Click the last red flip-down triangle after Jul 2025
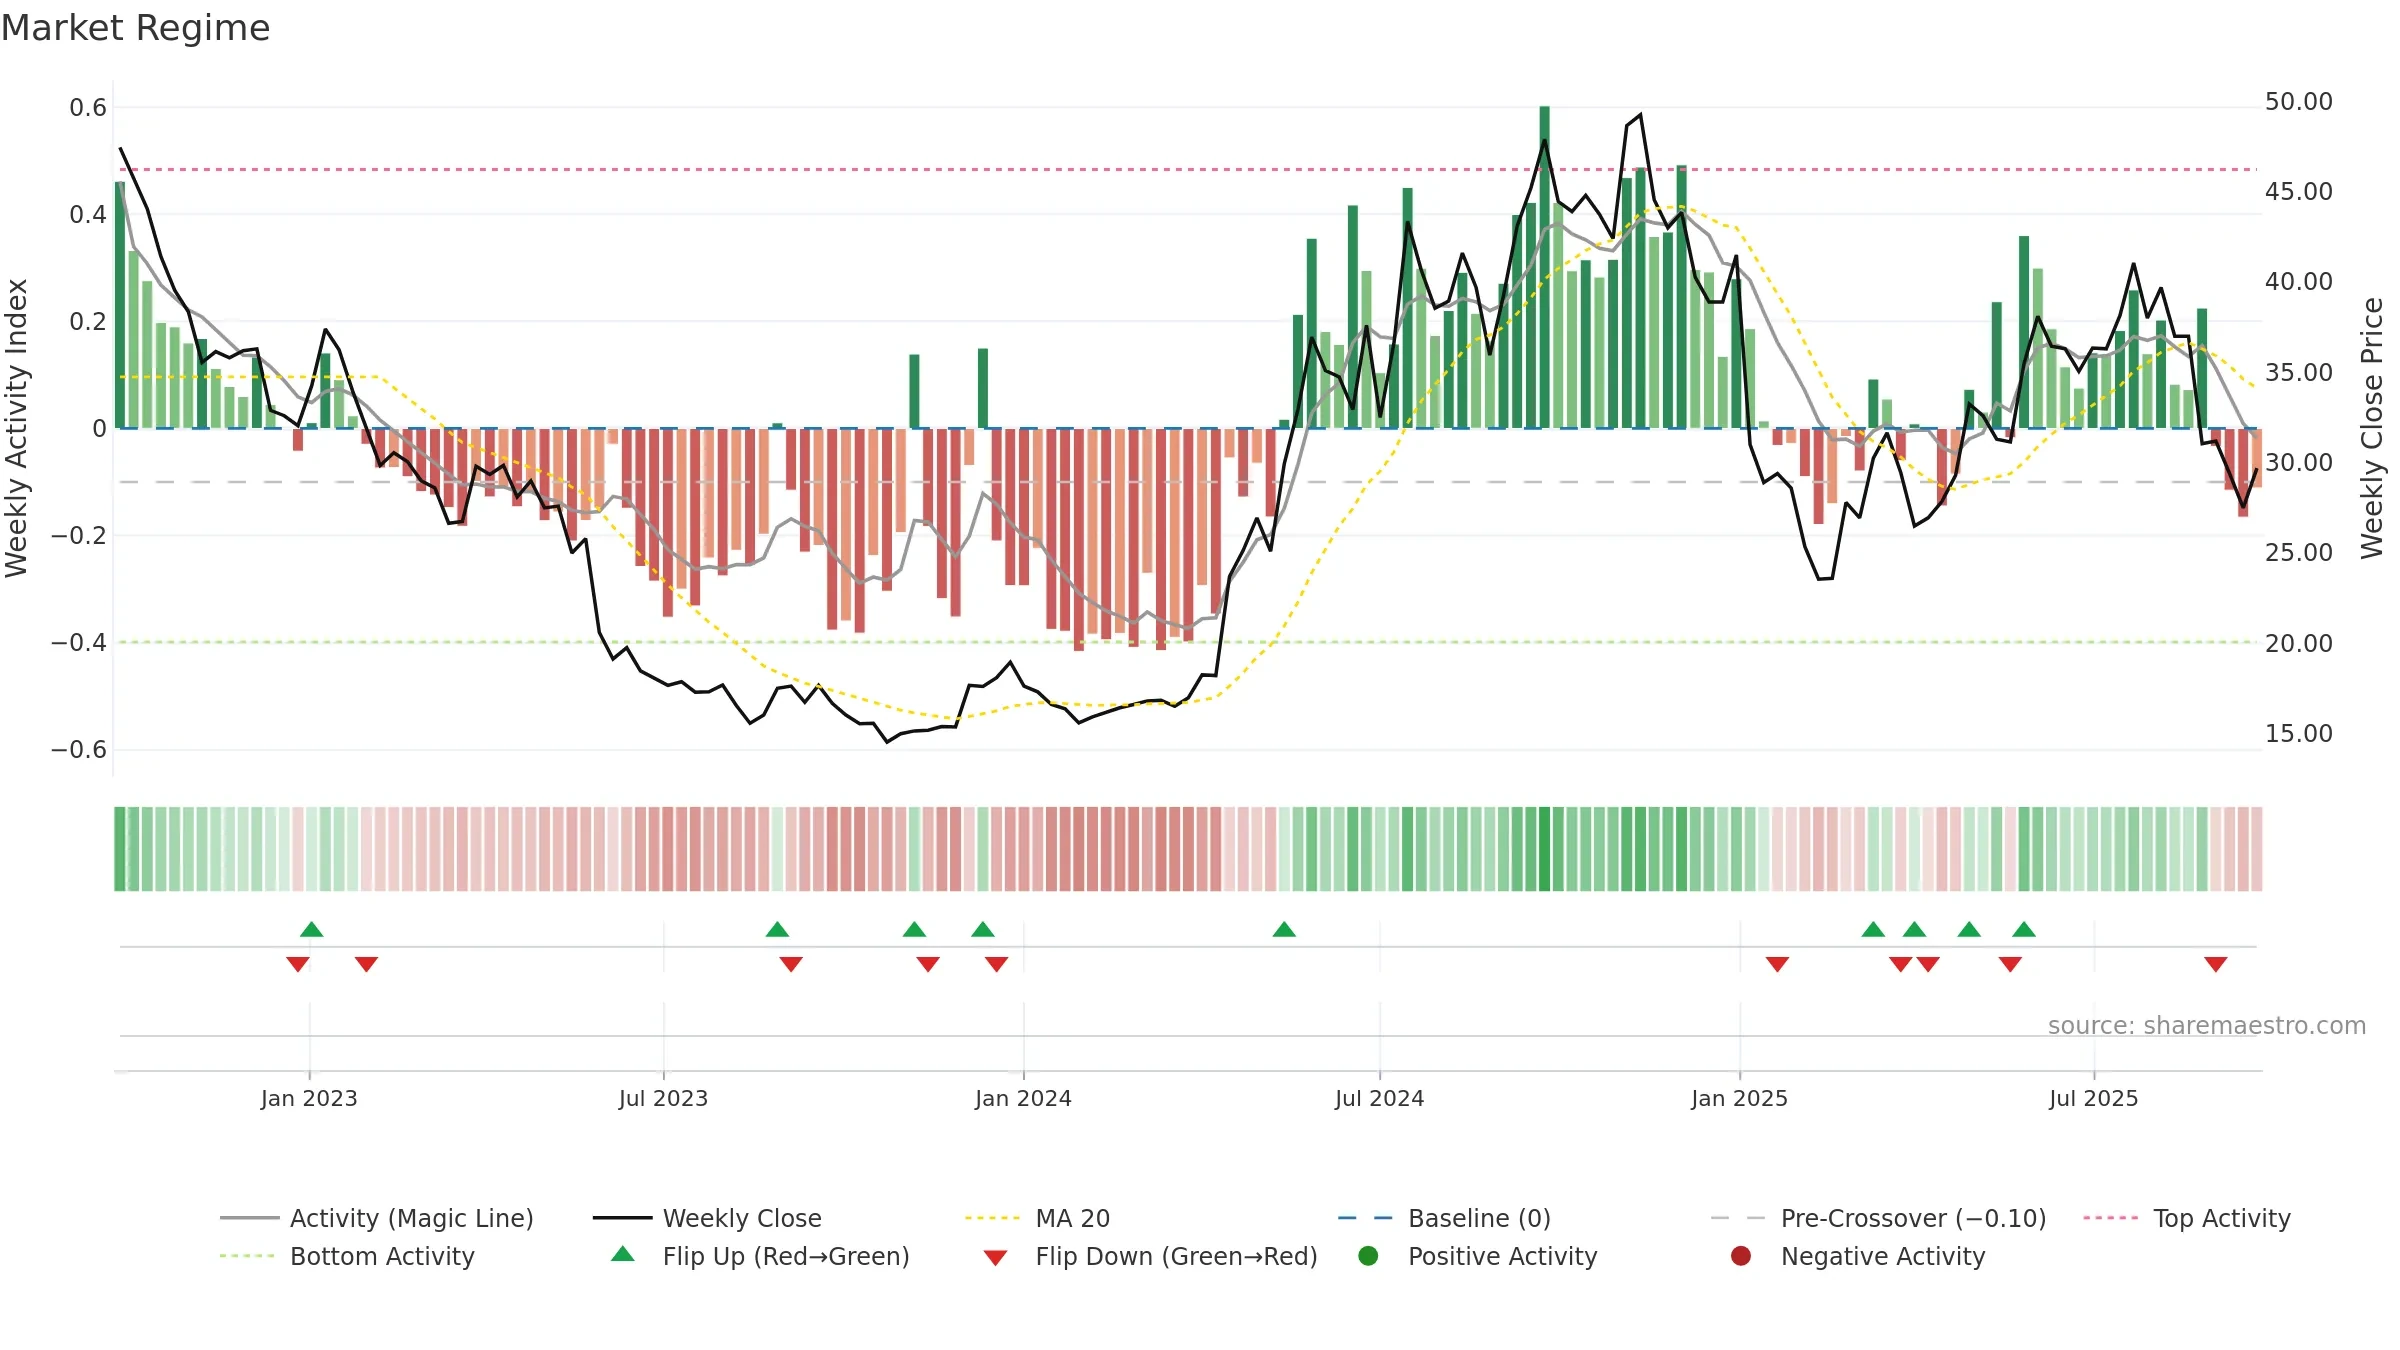 (x=2216, y=964)
